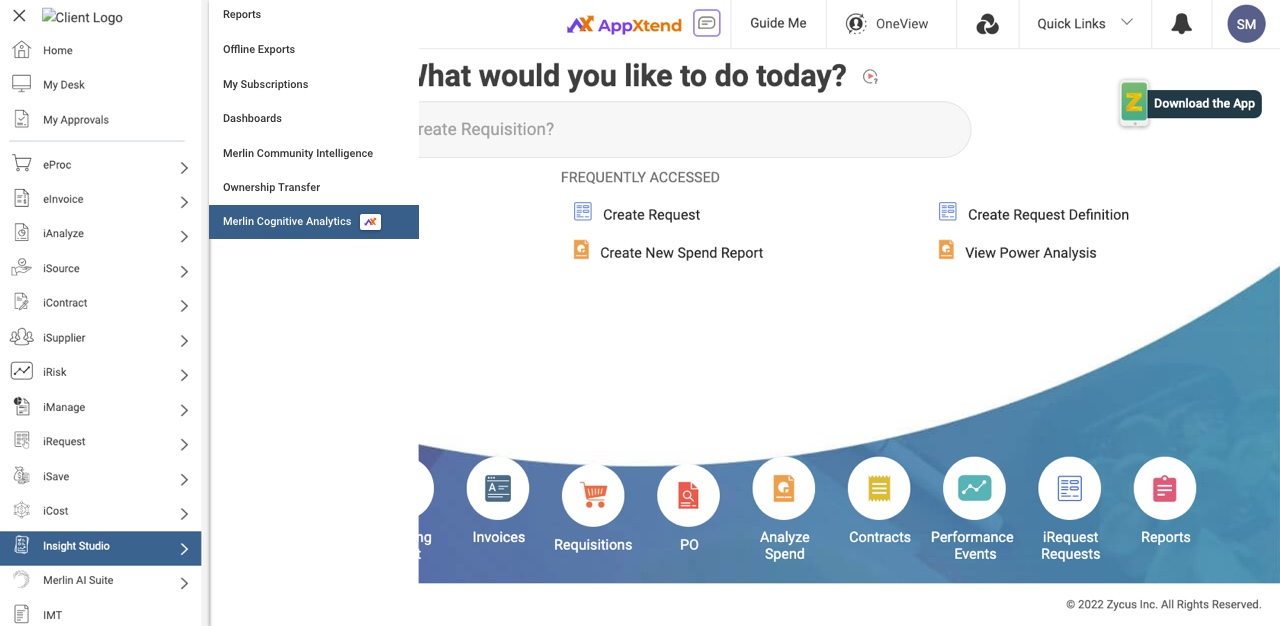Click the Analyze Spend icon
Screen dimensions: 1280x626
784,489
